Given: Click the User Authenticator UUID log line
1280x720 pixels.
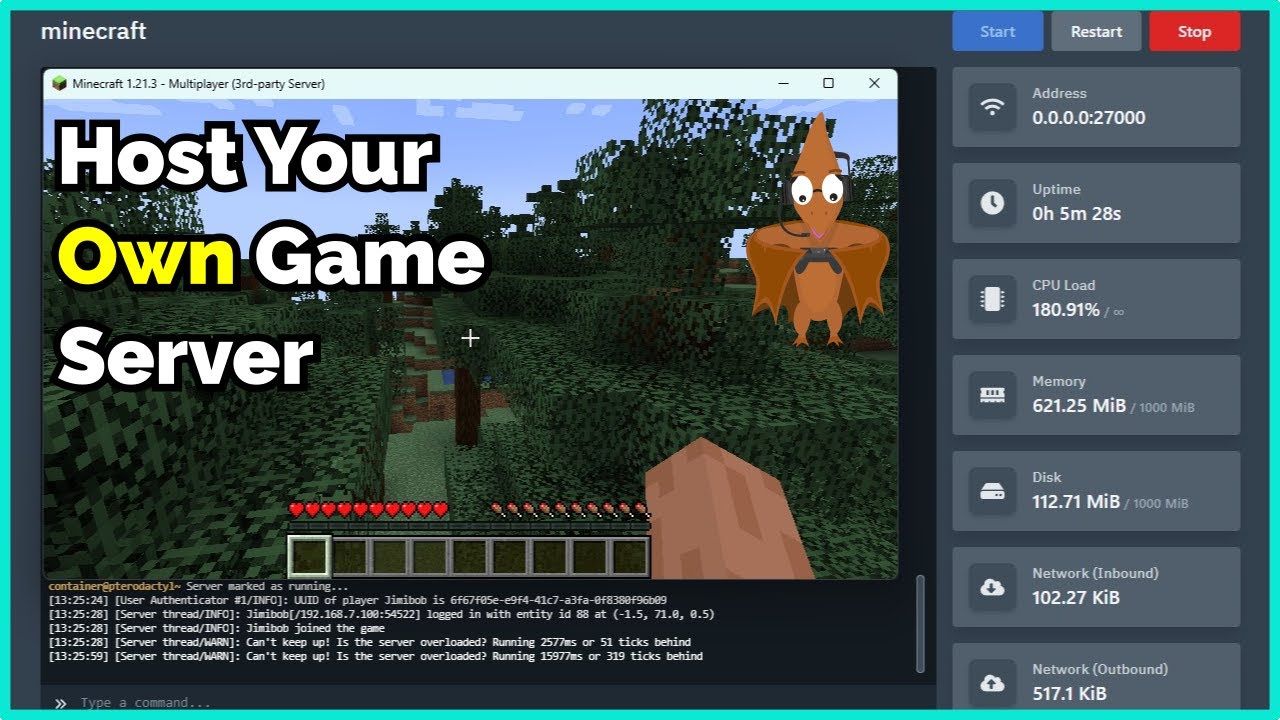Looking at the screenshot, I should pyautogui.click(x=358, y=600).
